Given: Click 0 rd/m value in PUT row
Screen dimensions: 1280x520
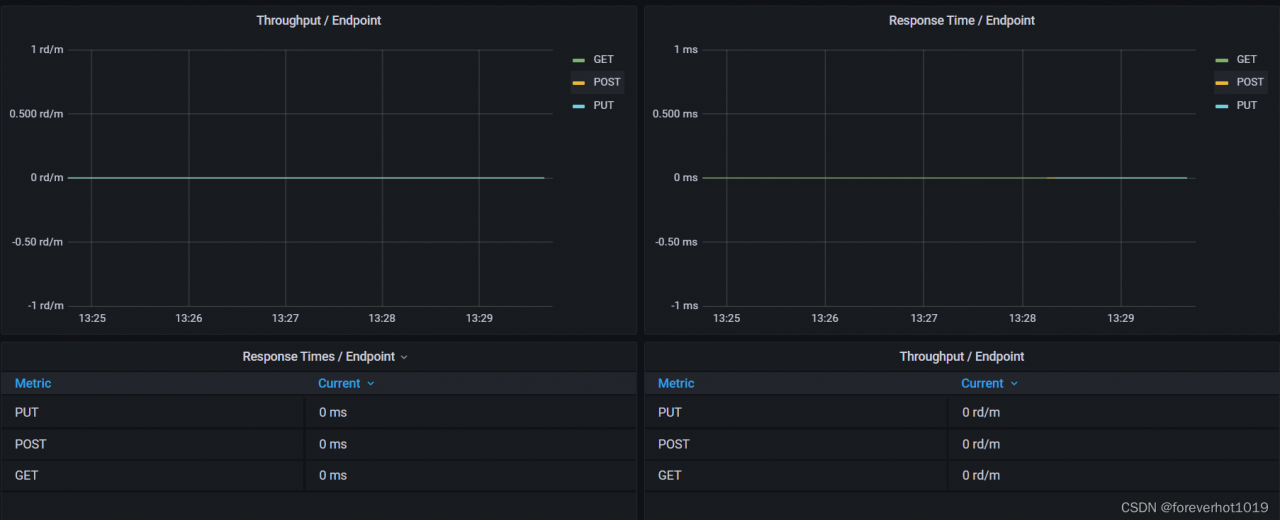Looking at the screenshot, I should pos(981,412).
